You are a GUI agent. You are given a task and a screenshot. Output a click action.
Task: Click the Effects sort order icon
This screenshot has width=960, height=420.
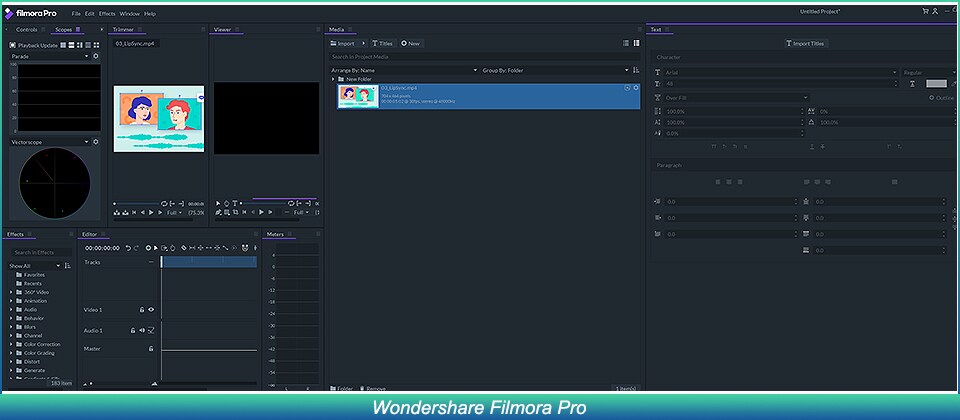pyautogui.click(x=67, y=266)
